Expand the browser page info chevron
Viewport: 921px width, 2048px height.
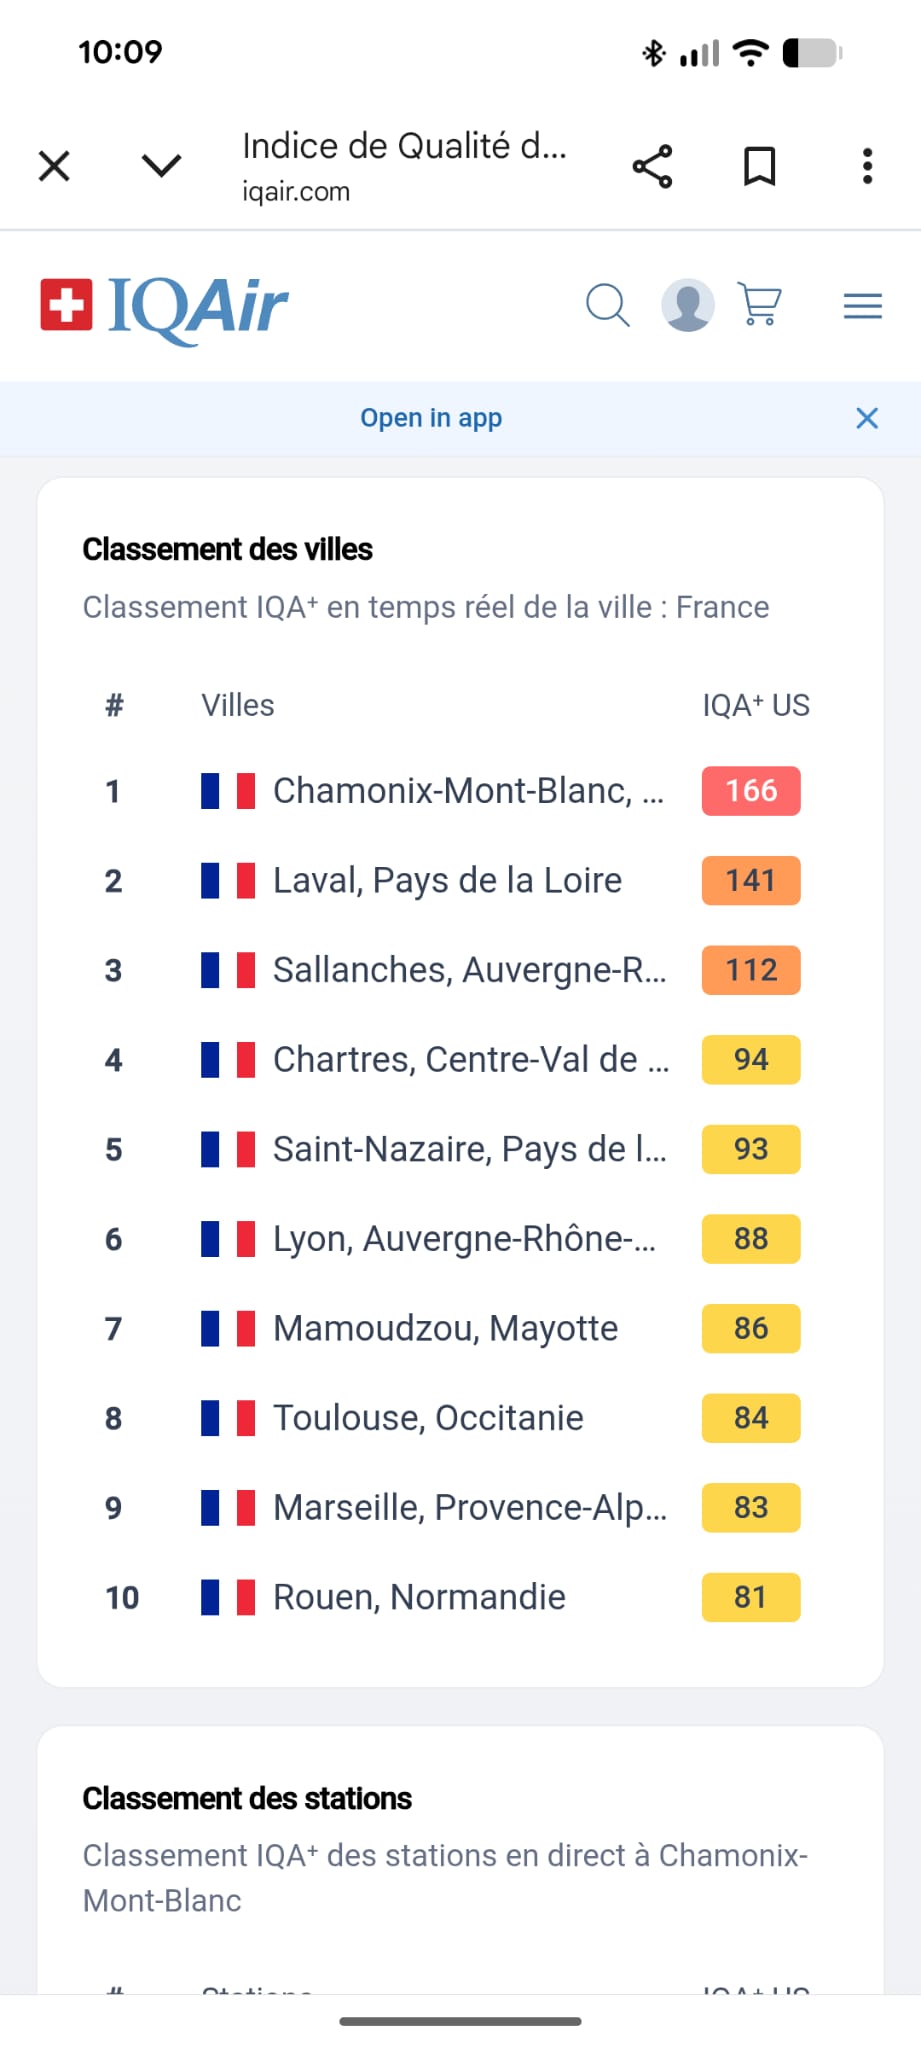pos(161,166)
